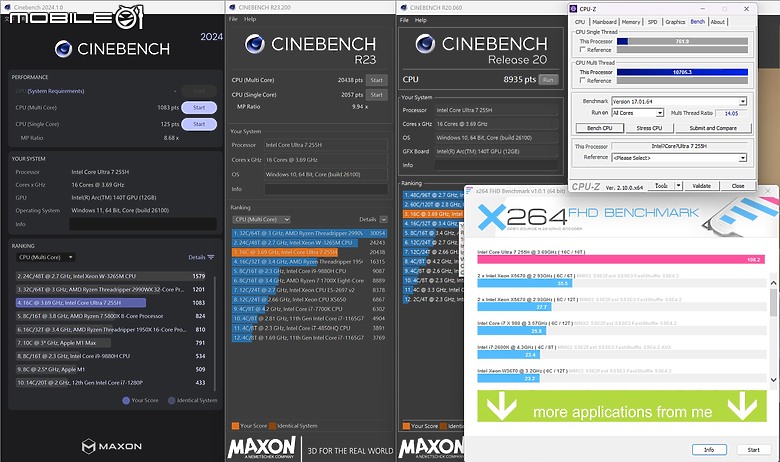Select AMD Ryzen 7 5800X row in Cinebench 2024

(110, 316)
